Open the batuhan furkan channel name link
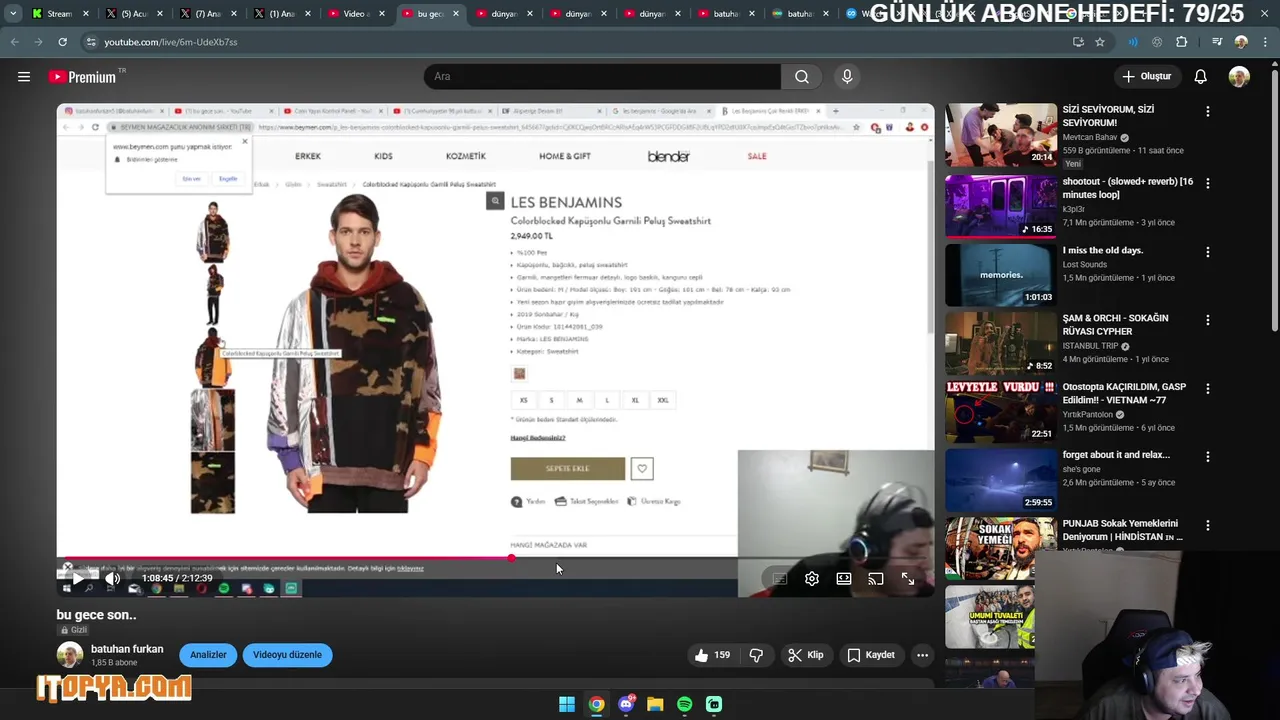This screenshot has width=1280, height=720. pos(127,649)
